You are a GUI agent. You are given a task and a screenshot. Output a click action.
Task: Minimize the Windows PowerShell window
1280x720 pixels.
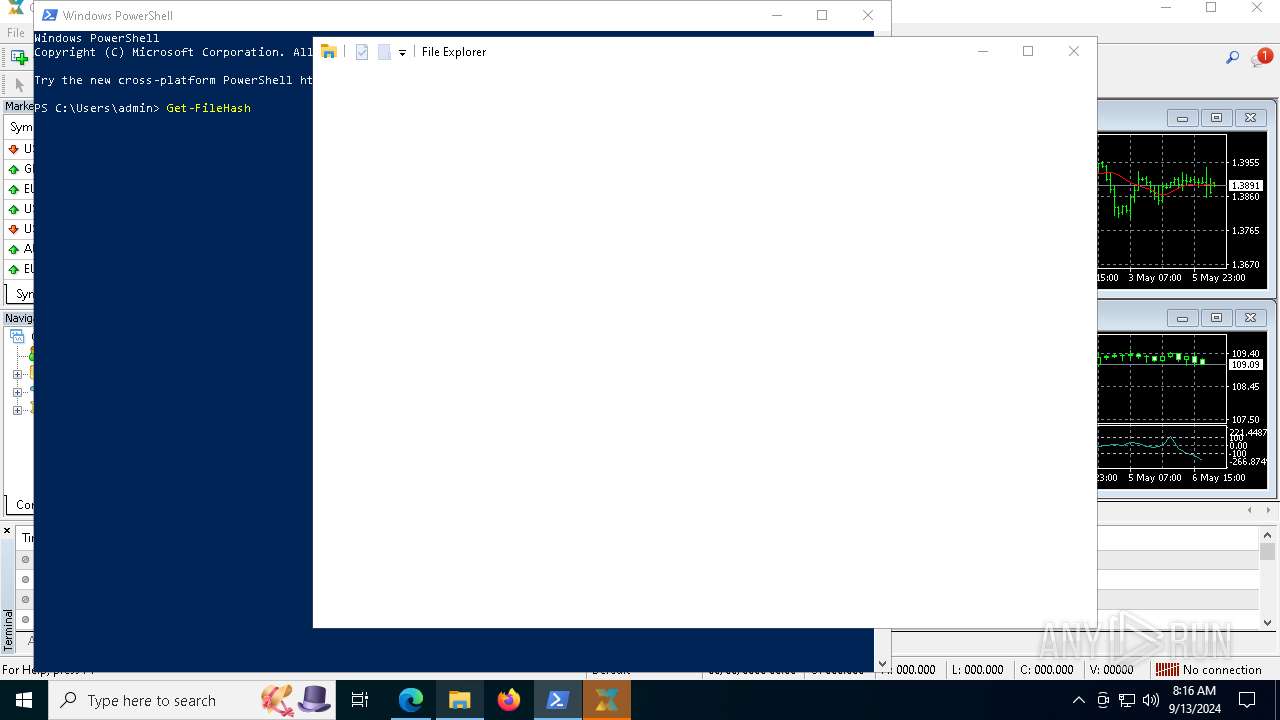[776, 15]
